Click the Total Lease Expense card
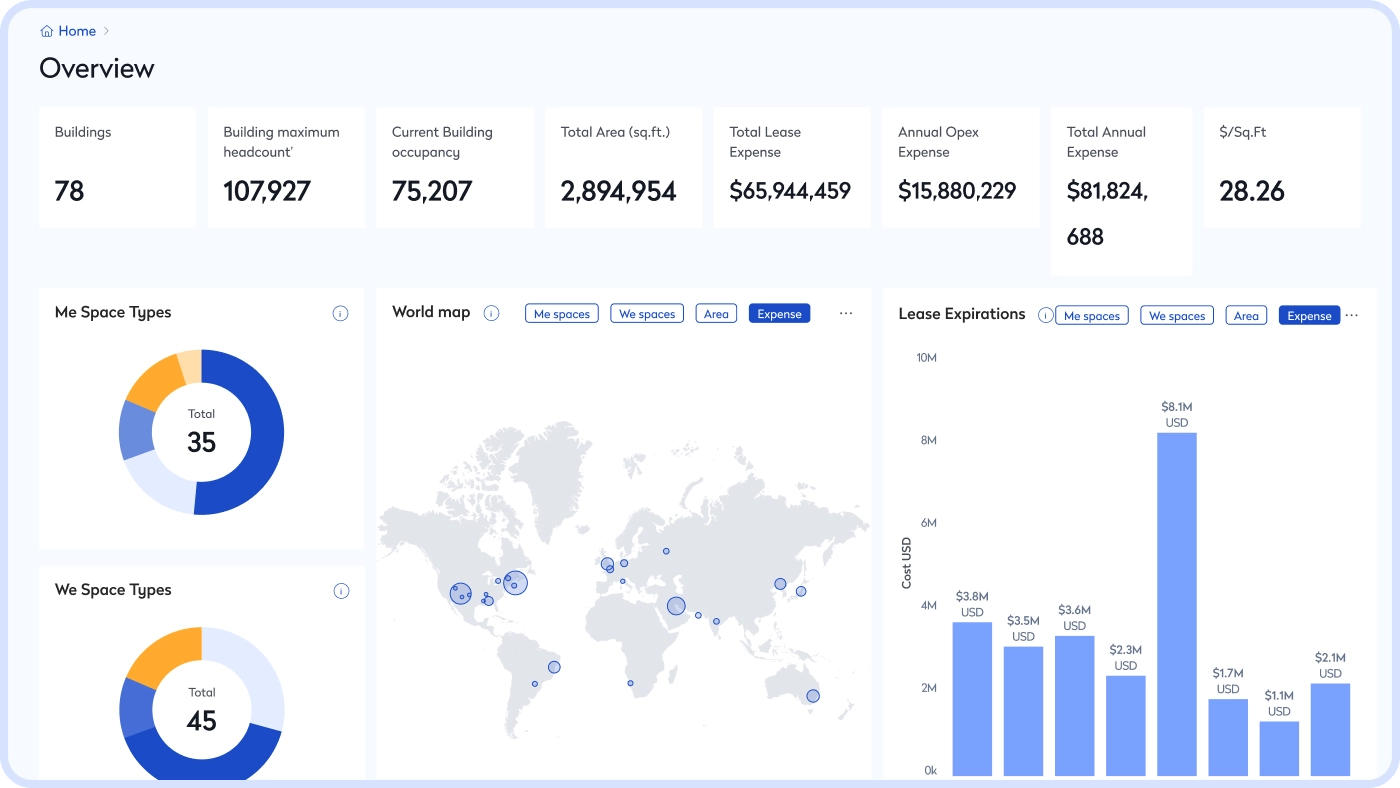This screenshot has width=1400, height=788. coord(791,166)
